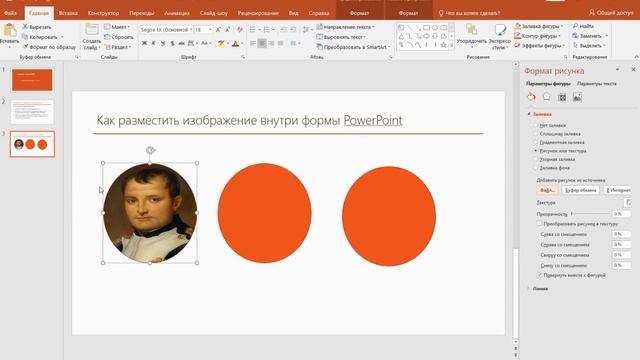Screen dimensions: 640x360
Task: Select 'Нет заливки' no fill radio
Action: pyautogui.click(x=536, y=125)
